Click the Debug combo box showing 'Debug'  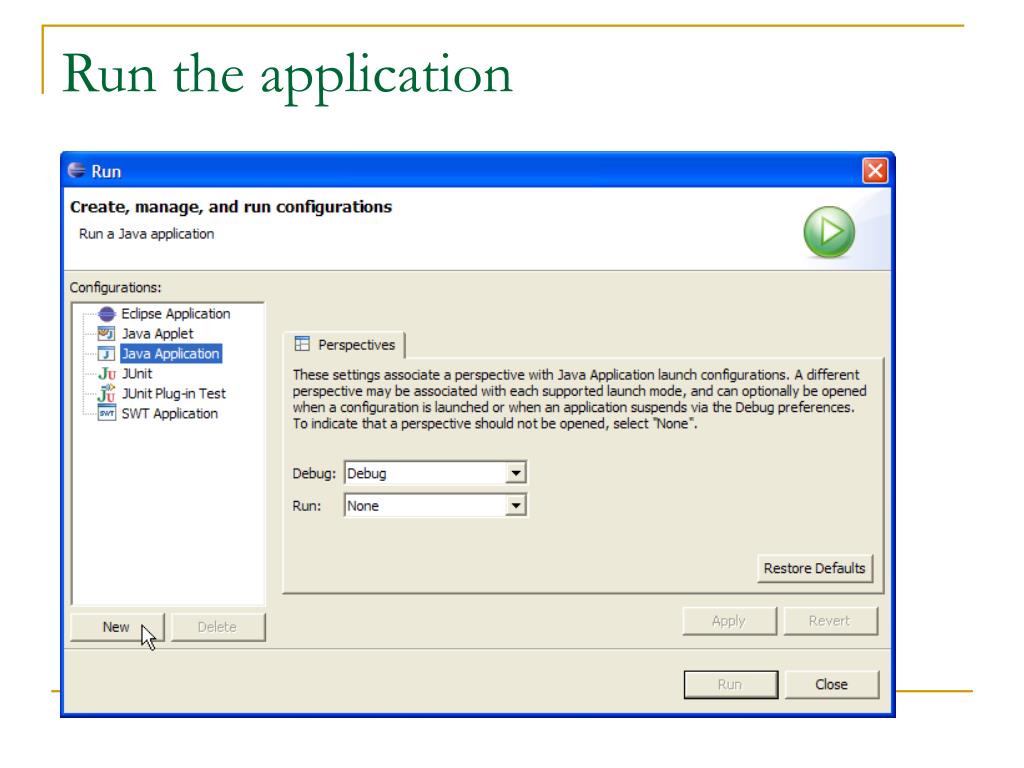[435, 473]
